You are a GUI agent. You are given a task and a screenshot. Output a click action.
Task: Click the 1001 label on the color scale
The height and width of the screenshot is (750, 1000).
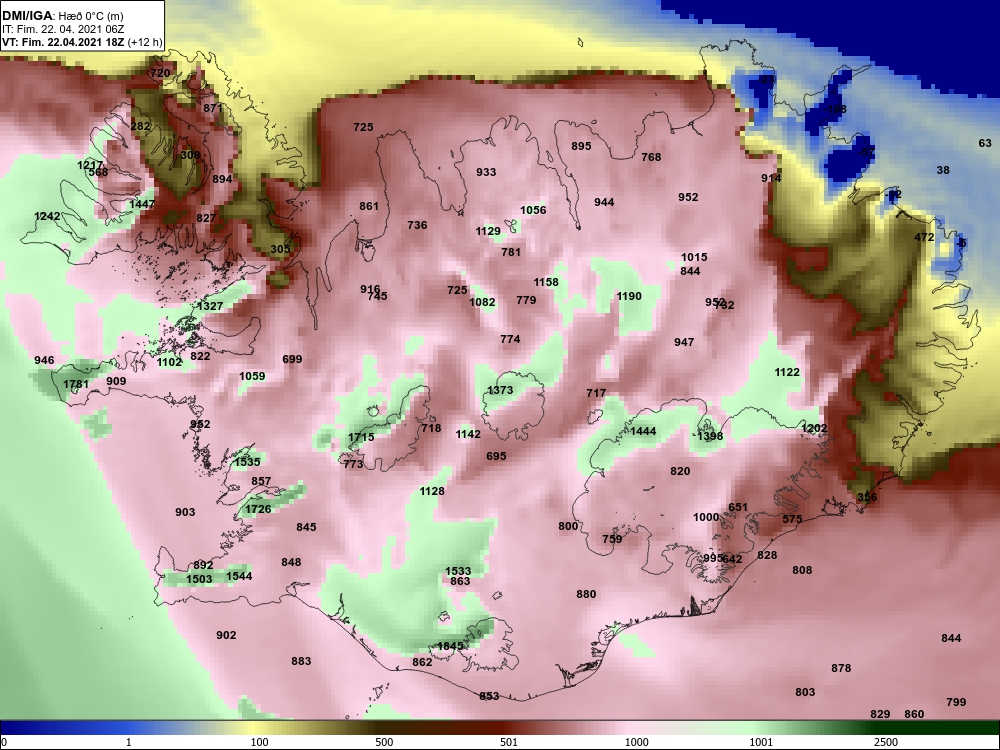761,742
